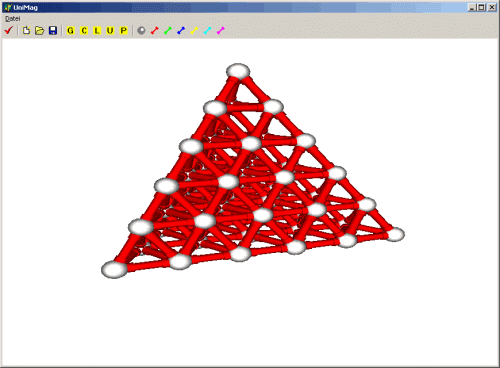This screenshot has width=500, height=368.
Task: Open a file using the folder icon
Action: (39, 30)
